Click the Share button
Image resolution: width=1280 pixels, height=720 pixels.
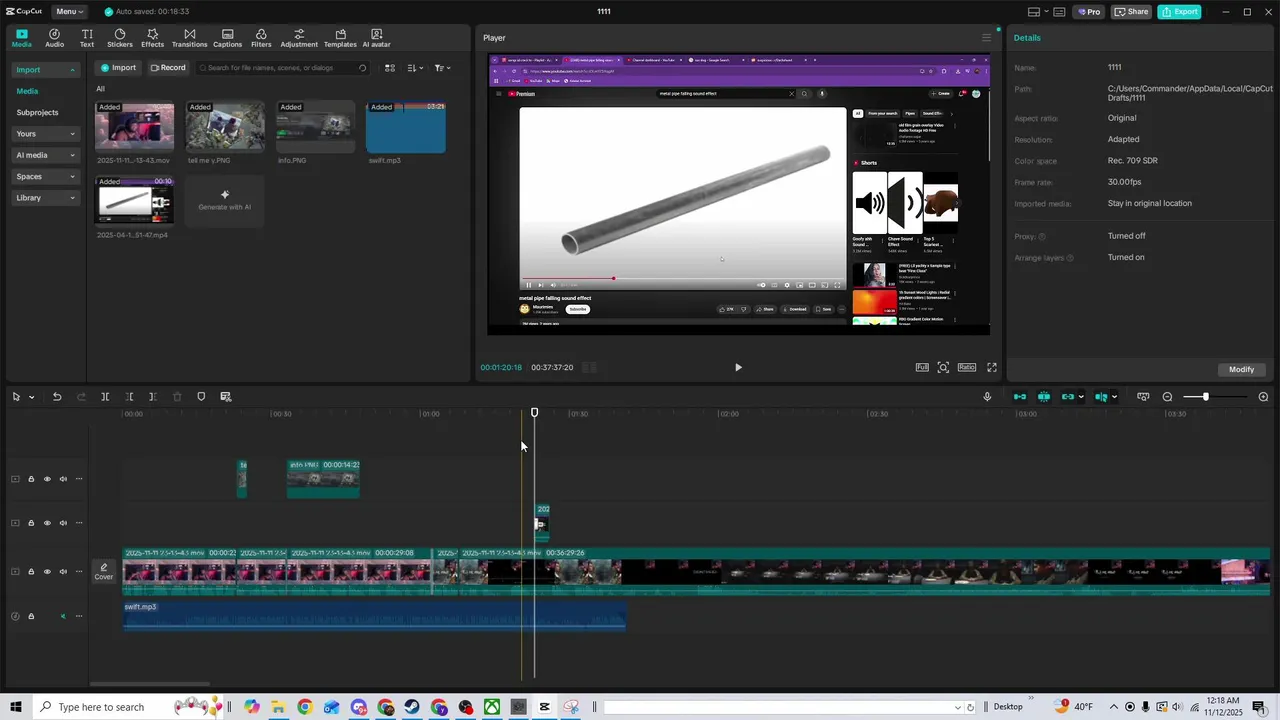pos(1132,12)
